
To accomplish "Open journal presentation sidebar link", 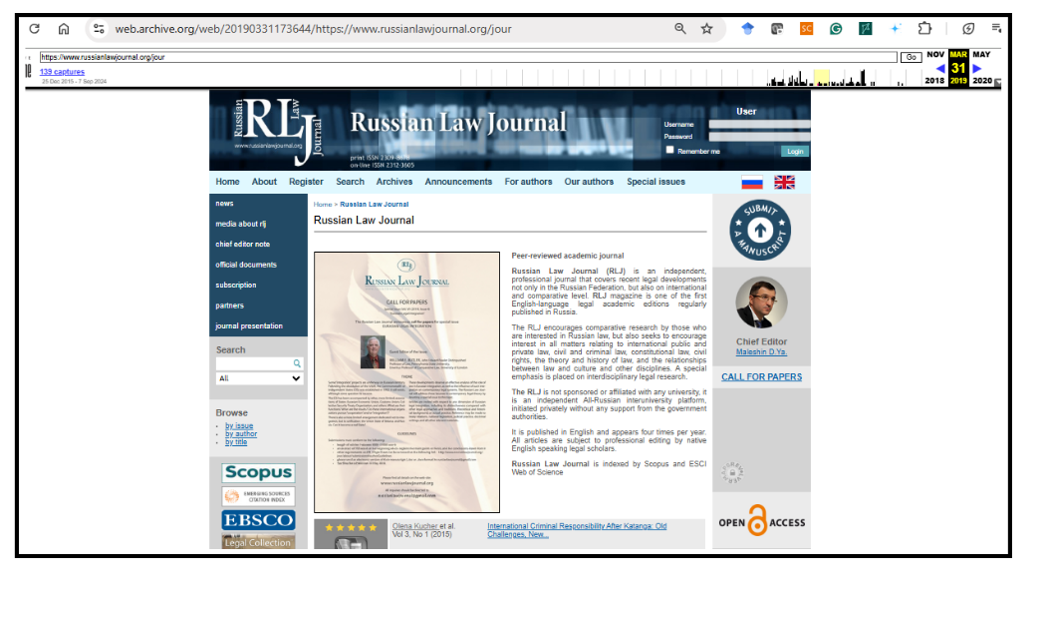I will [249, 326].
